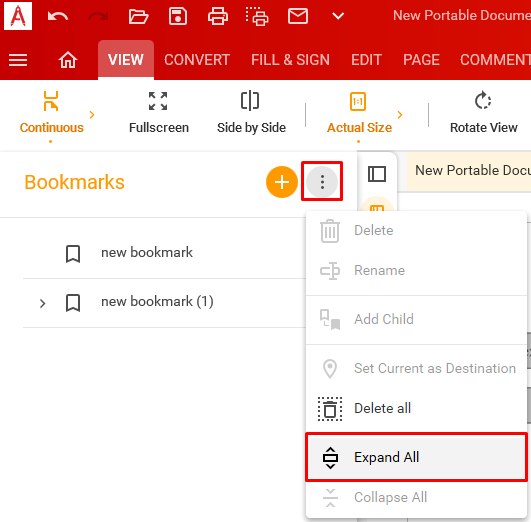Expand the new bookmark (1) chevron
This screenshot has width=531, height=522.
[42, 303]
